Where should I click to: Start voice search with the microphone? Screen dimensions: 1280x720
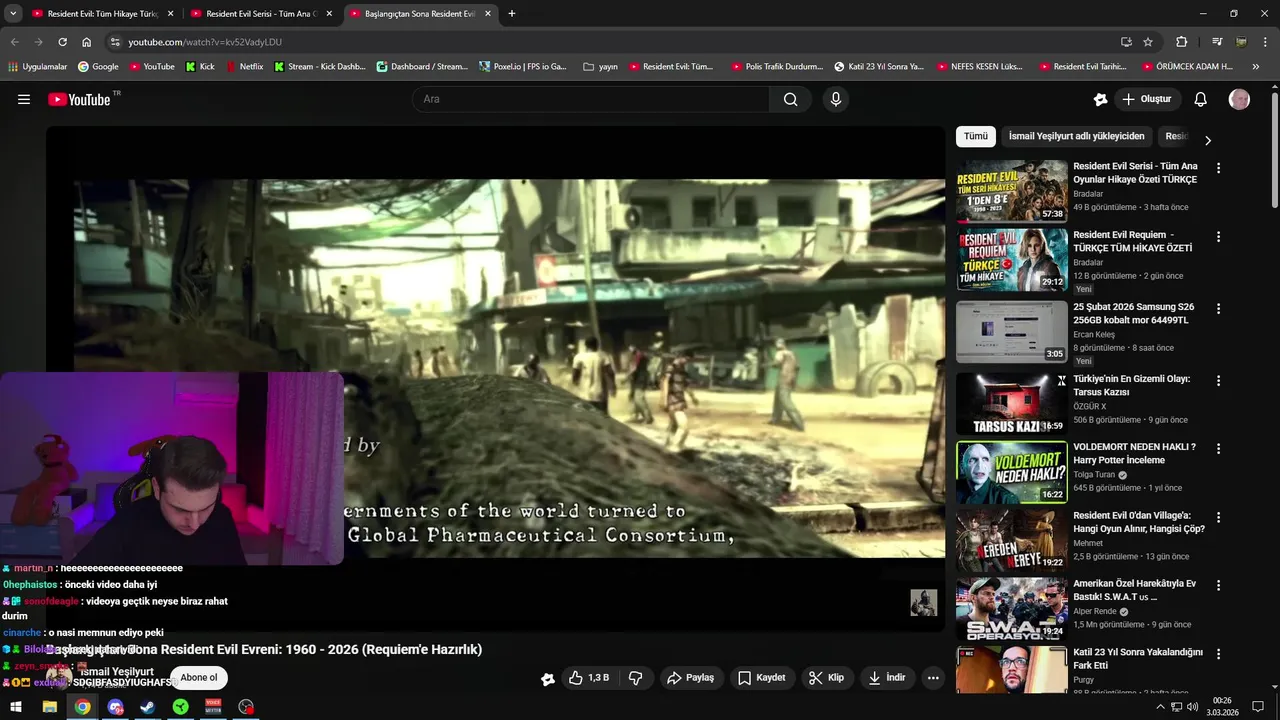[836, 99]
